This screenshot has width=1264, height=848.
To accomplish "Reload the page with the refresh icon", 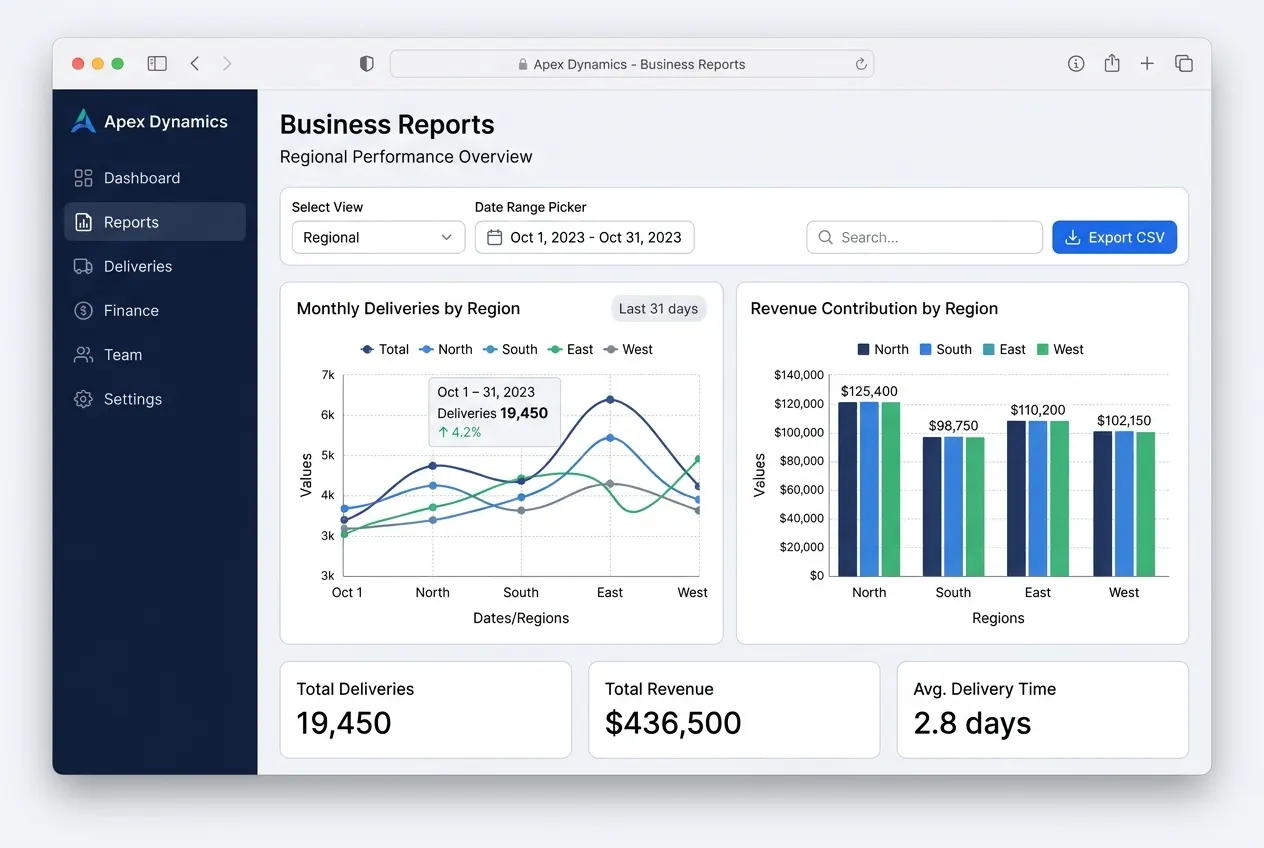I will tap(860, 64).
